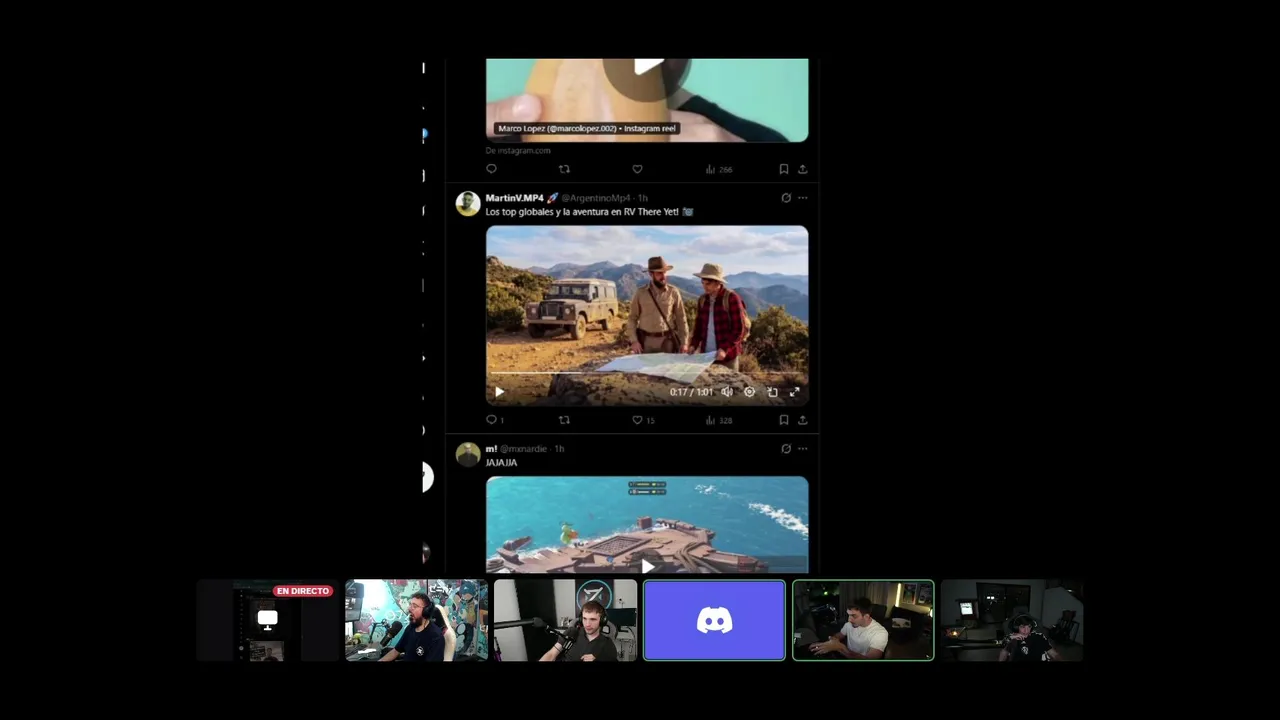This screenshot has width=1280, height=720.
Task: Bookmark the MartinV.MP4 post
Action: [x=784, y=420]
